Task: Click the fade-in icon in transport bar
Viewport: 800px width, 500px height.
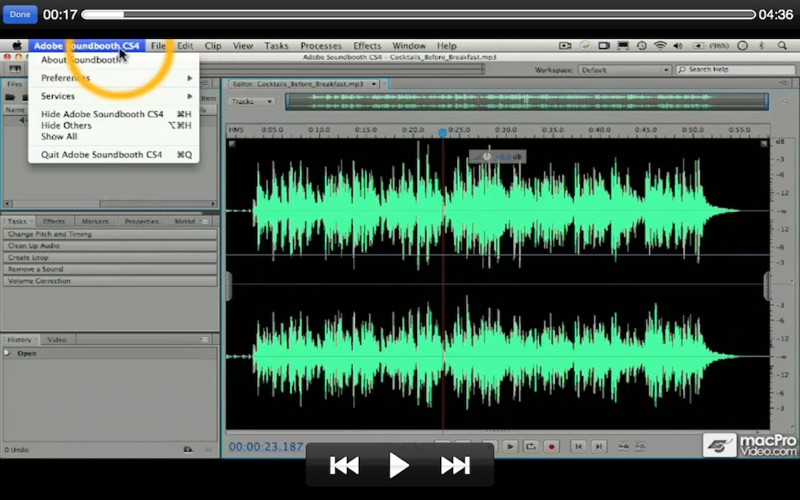Action: tap(623, 446)
